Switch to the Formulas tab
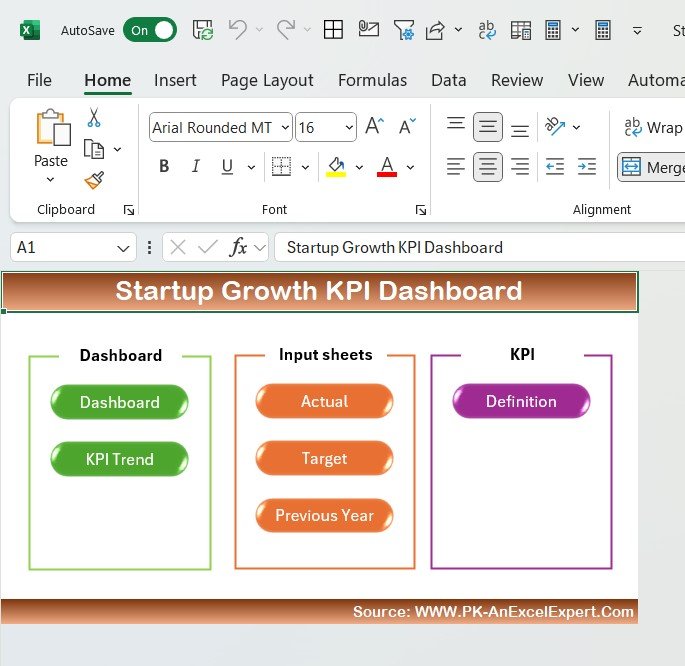The image size is (685, 666). [373, 80]
